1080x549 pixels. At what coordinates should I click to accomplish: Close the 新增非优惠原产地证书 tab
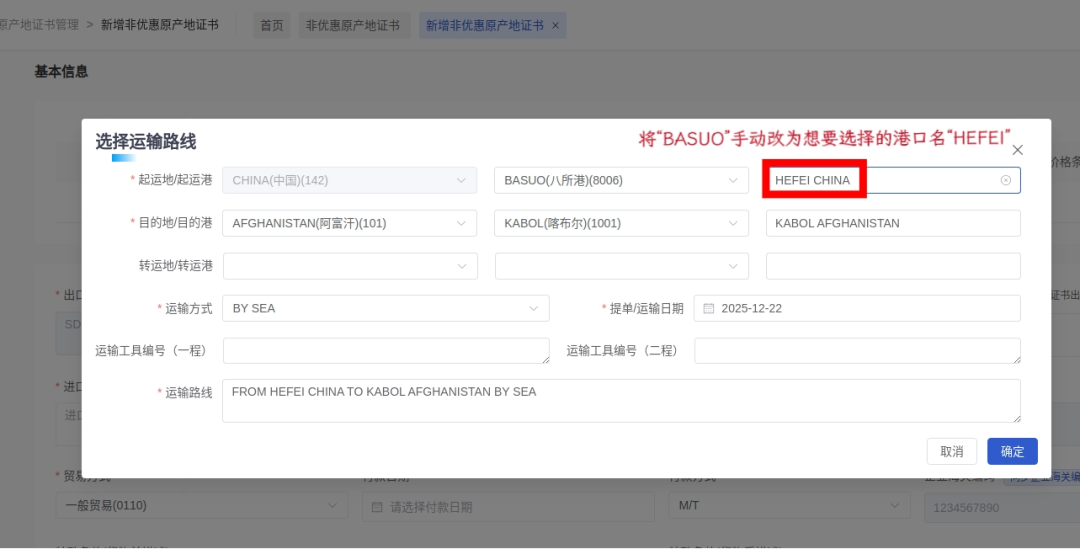[556, 25]
